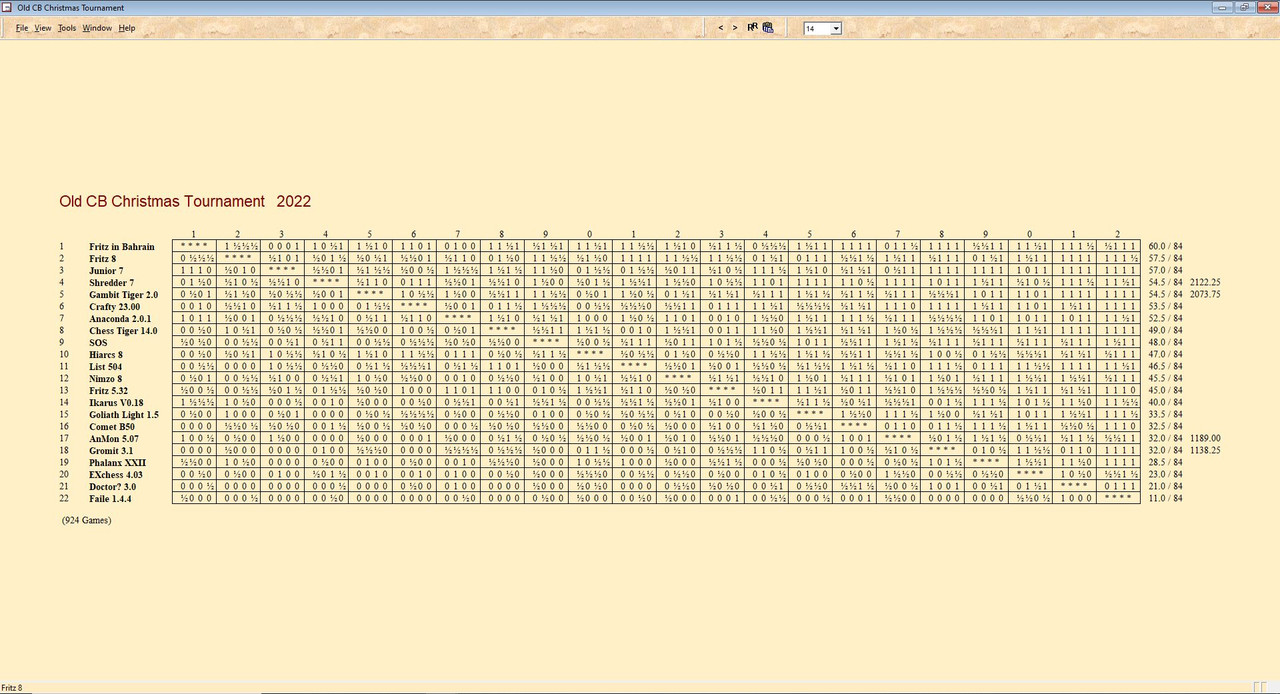The width and height of the screenshot is (1280, 694).
Task: Select player Gambit Tiger 2.0
Action: point(123,295)
